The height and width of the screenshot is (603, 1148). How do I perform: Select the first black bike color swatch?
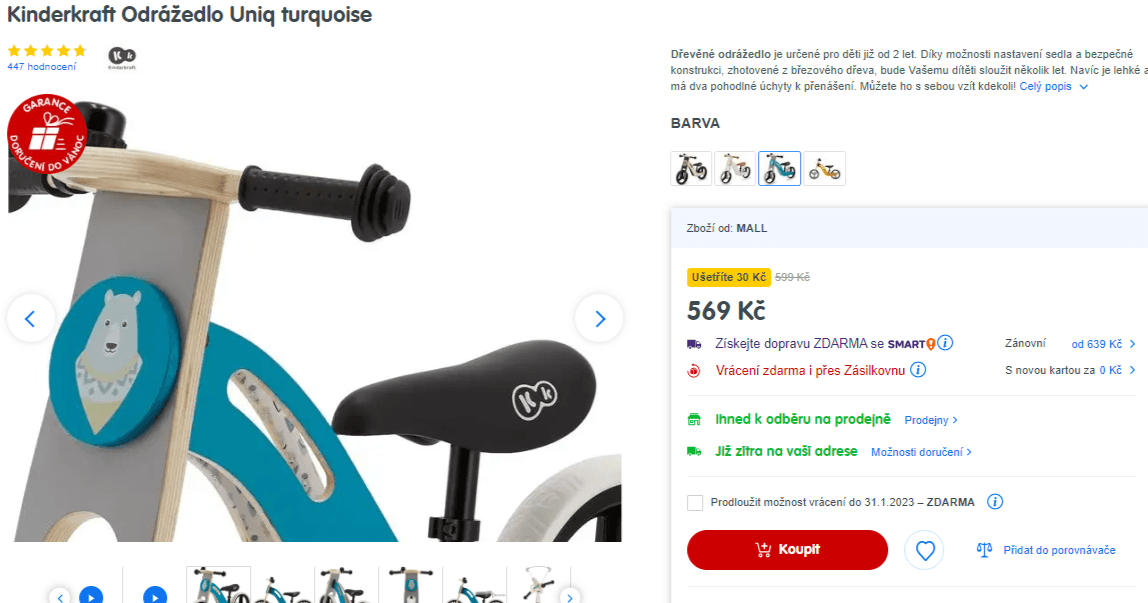[x=691, y=168]
